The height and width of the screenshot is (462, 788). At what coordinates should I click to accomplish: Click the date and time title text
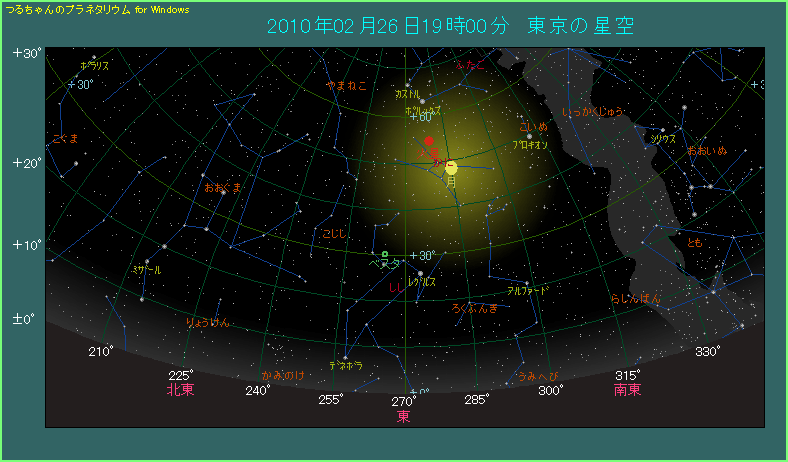(451, 25)
